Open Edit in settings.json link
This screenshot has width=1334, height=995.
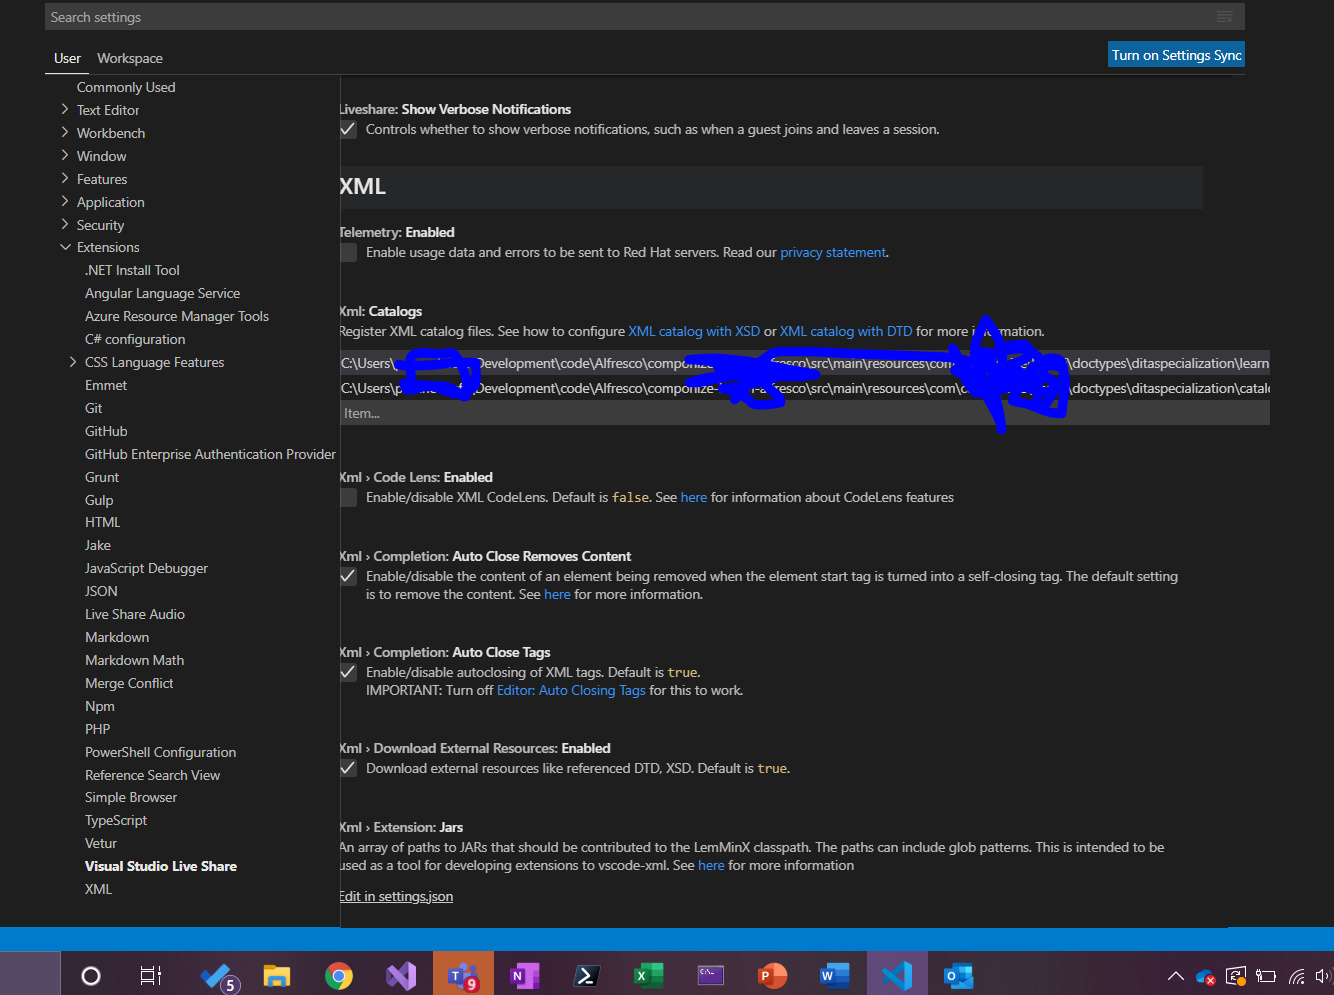pyautogui.click(x=396, y=897)
